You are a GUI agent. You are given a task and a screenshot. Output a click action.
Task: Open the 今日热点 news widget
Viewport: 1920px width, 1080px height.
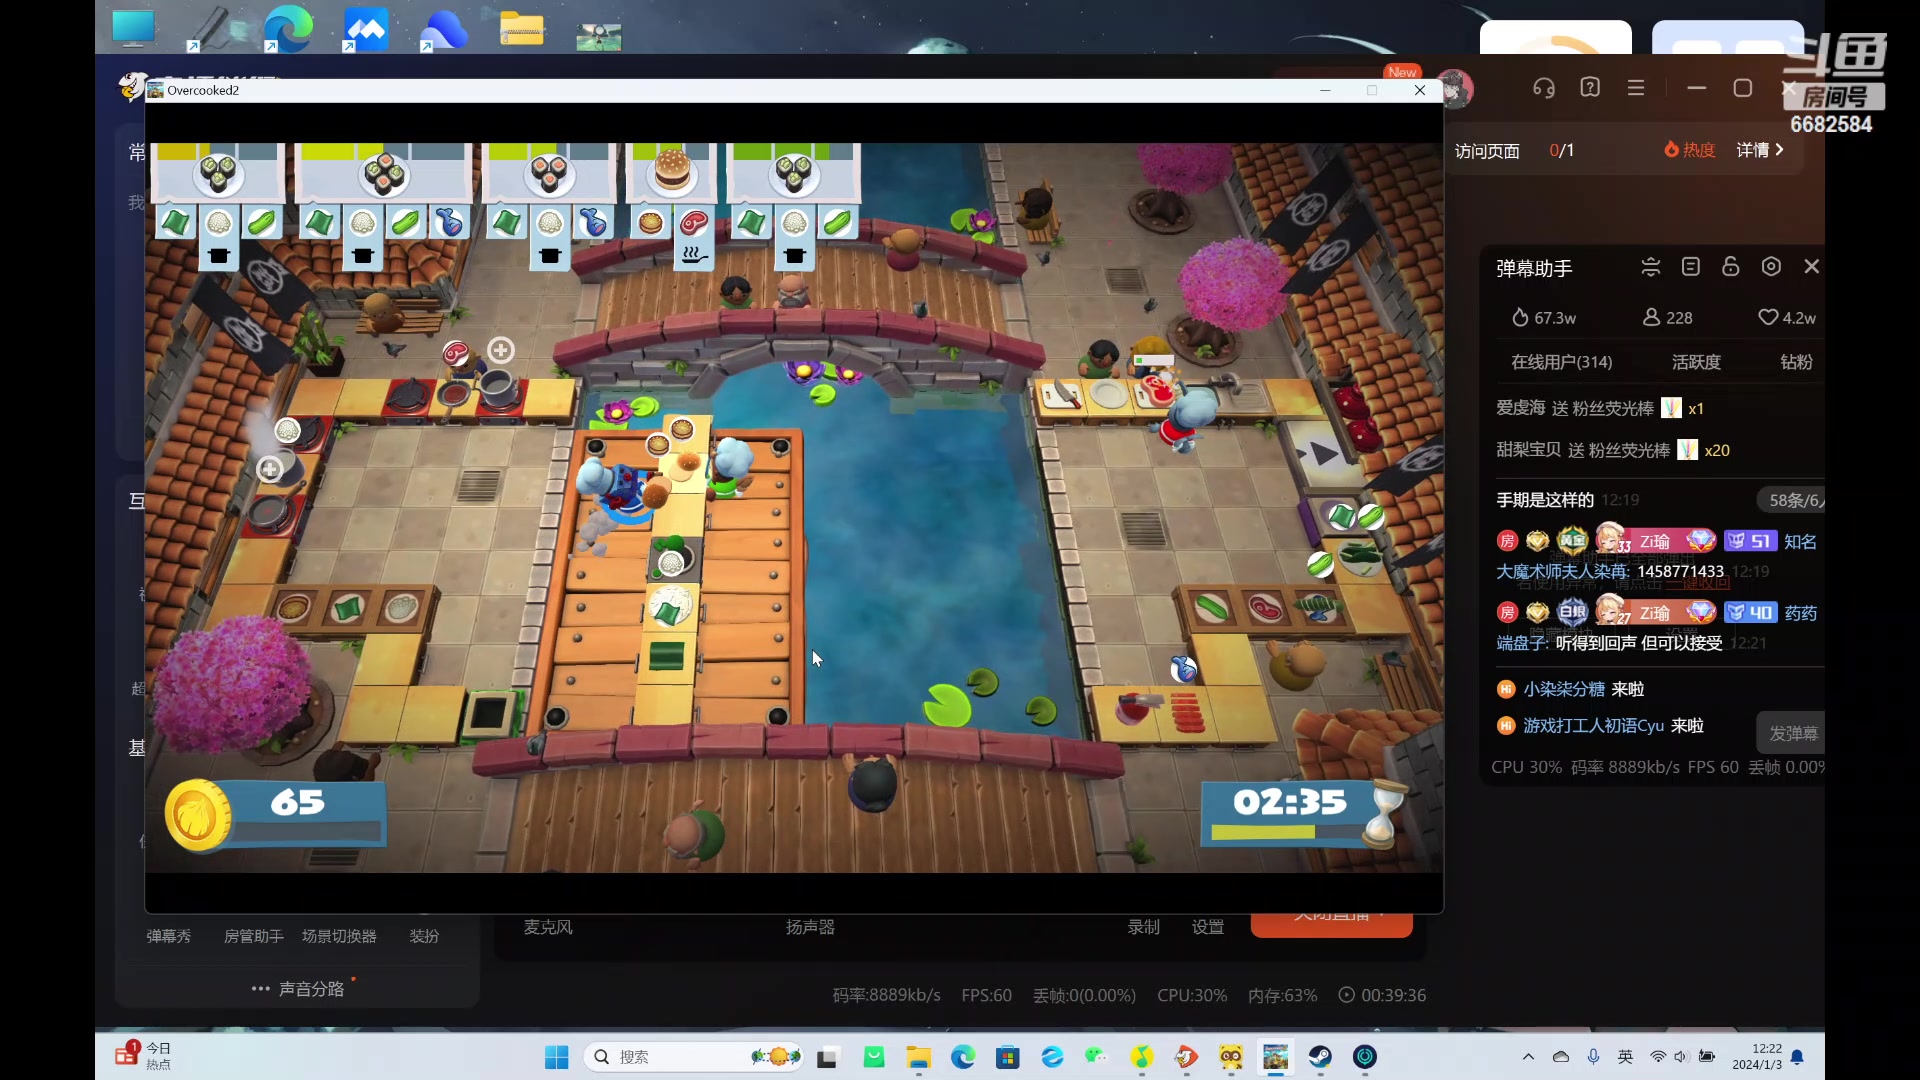(143, 1056)
